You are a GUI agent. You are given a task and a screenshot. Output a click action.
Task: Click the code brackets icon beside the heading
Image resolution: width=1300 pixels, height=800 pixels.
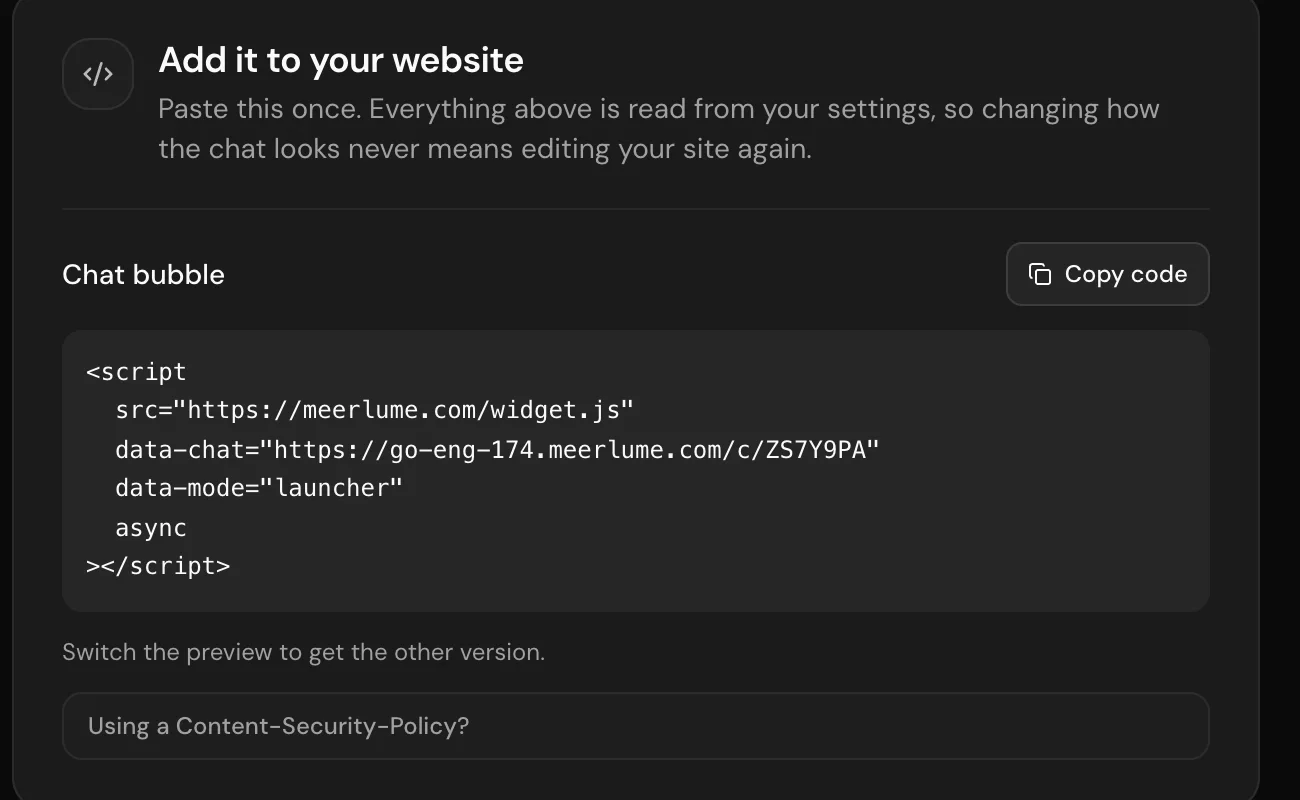pyautogui.click(x=98, y=74)
